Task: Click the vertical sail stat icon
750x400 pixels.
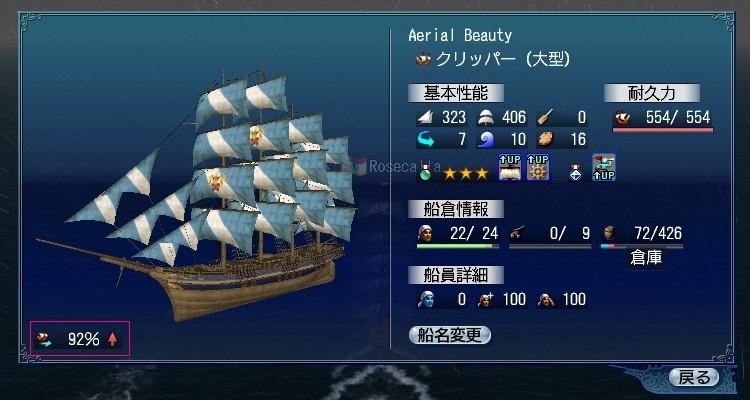Action: (x=425, y=118)
